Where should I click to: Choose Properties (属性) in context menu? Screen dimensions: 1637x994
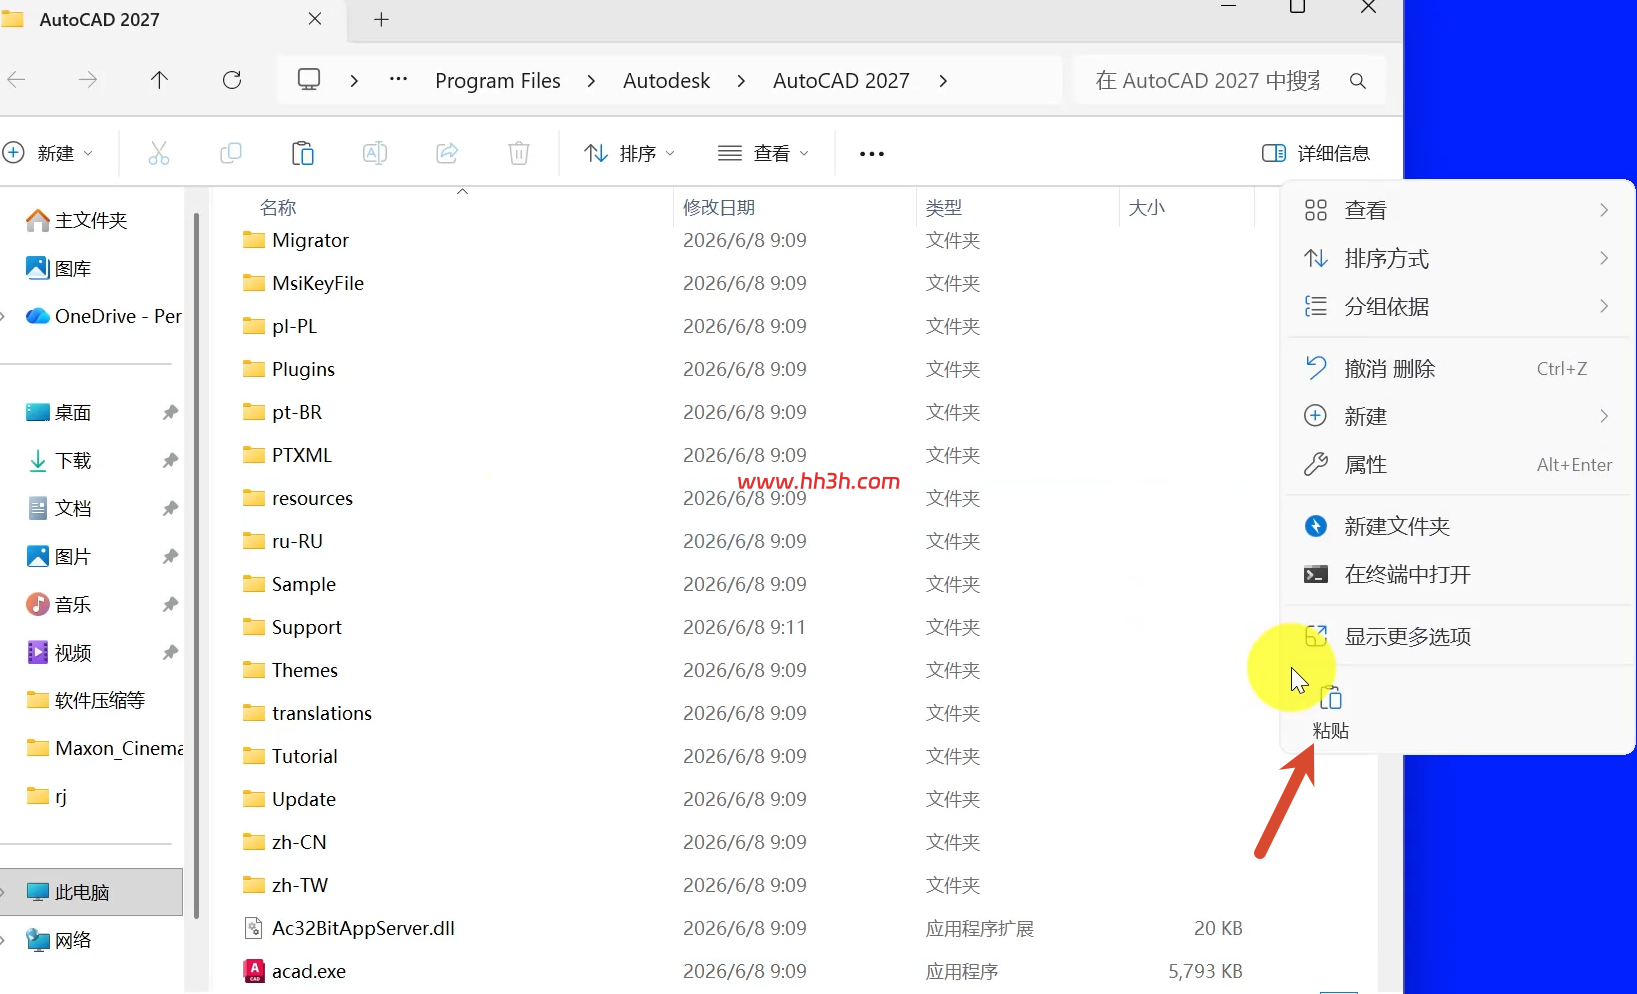1458,464
